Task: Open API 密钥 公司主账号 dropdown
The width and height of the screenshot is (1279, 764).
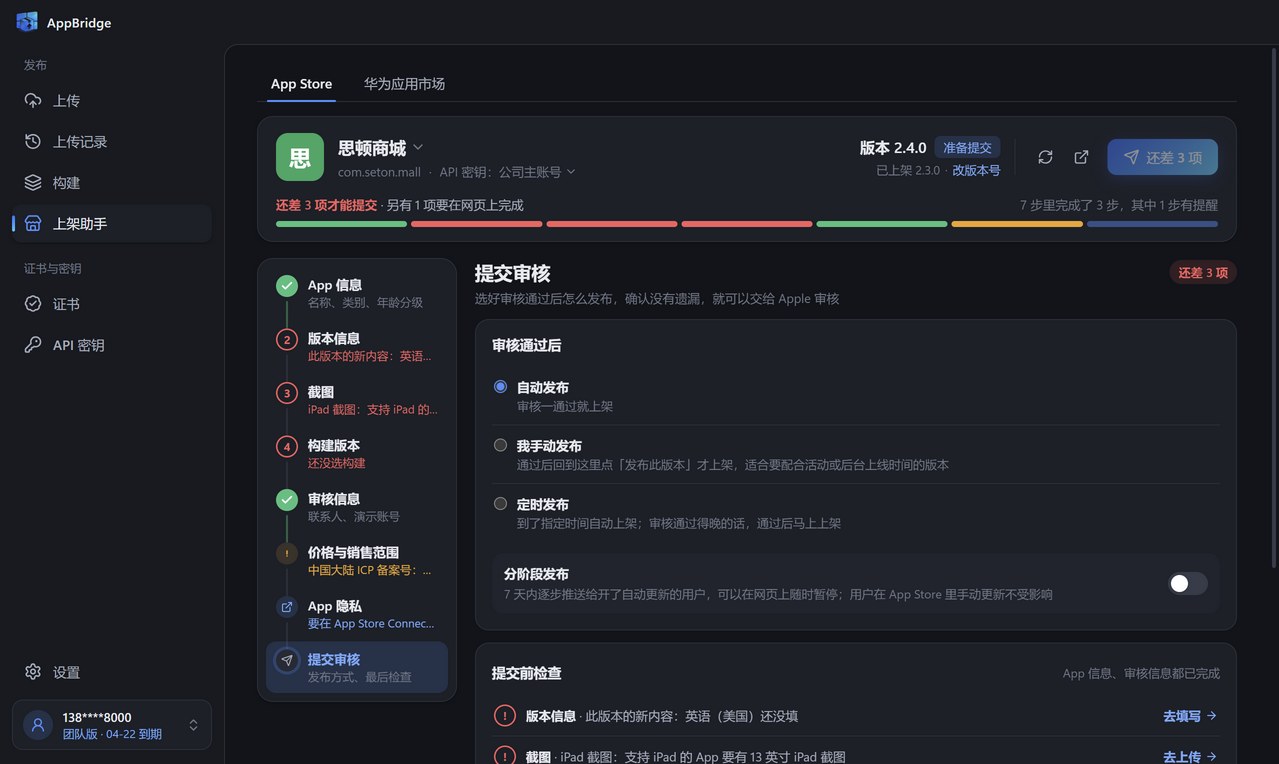Action: point(507,172)
